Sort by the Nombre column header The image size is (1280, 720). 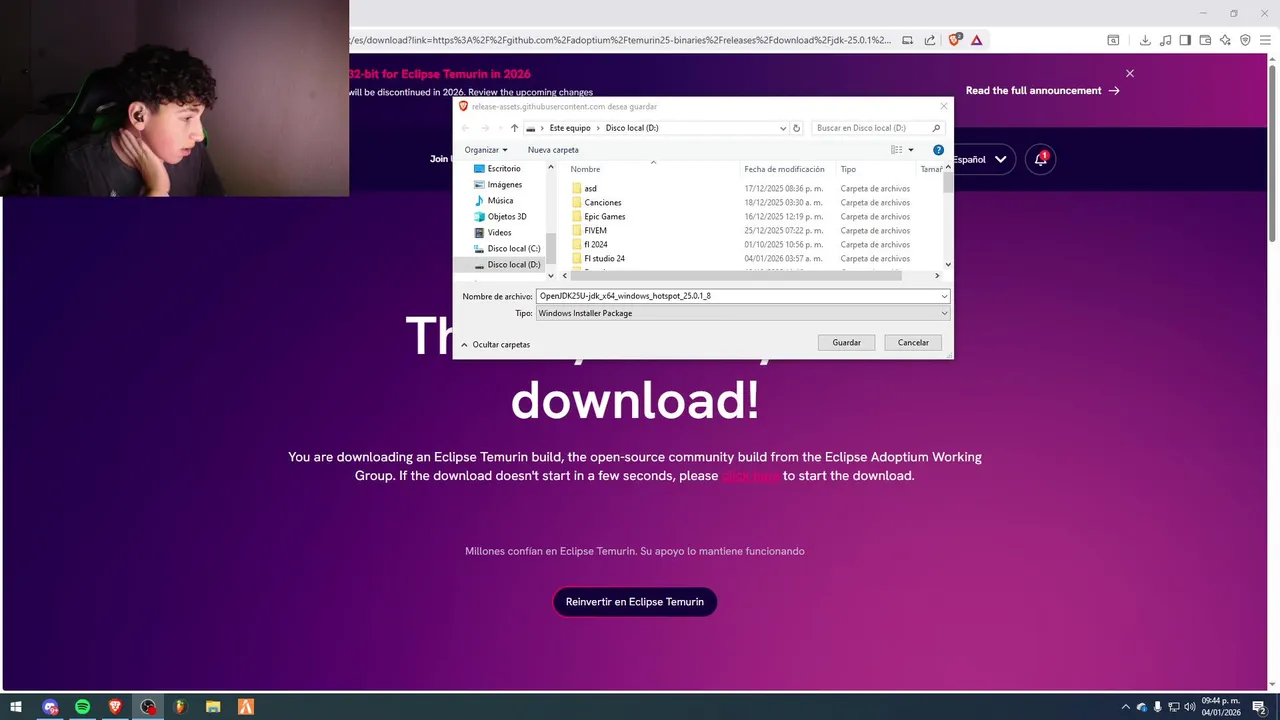[652, 170]
